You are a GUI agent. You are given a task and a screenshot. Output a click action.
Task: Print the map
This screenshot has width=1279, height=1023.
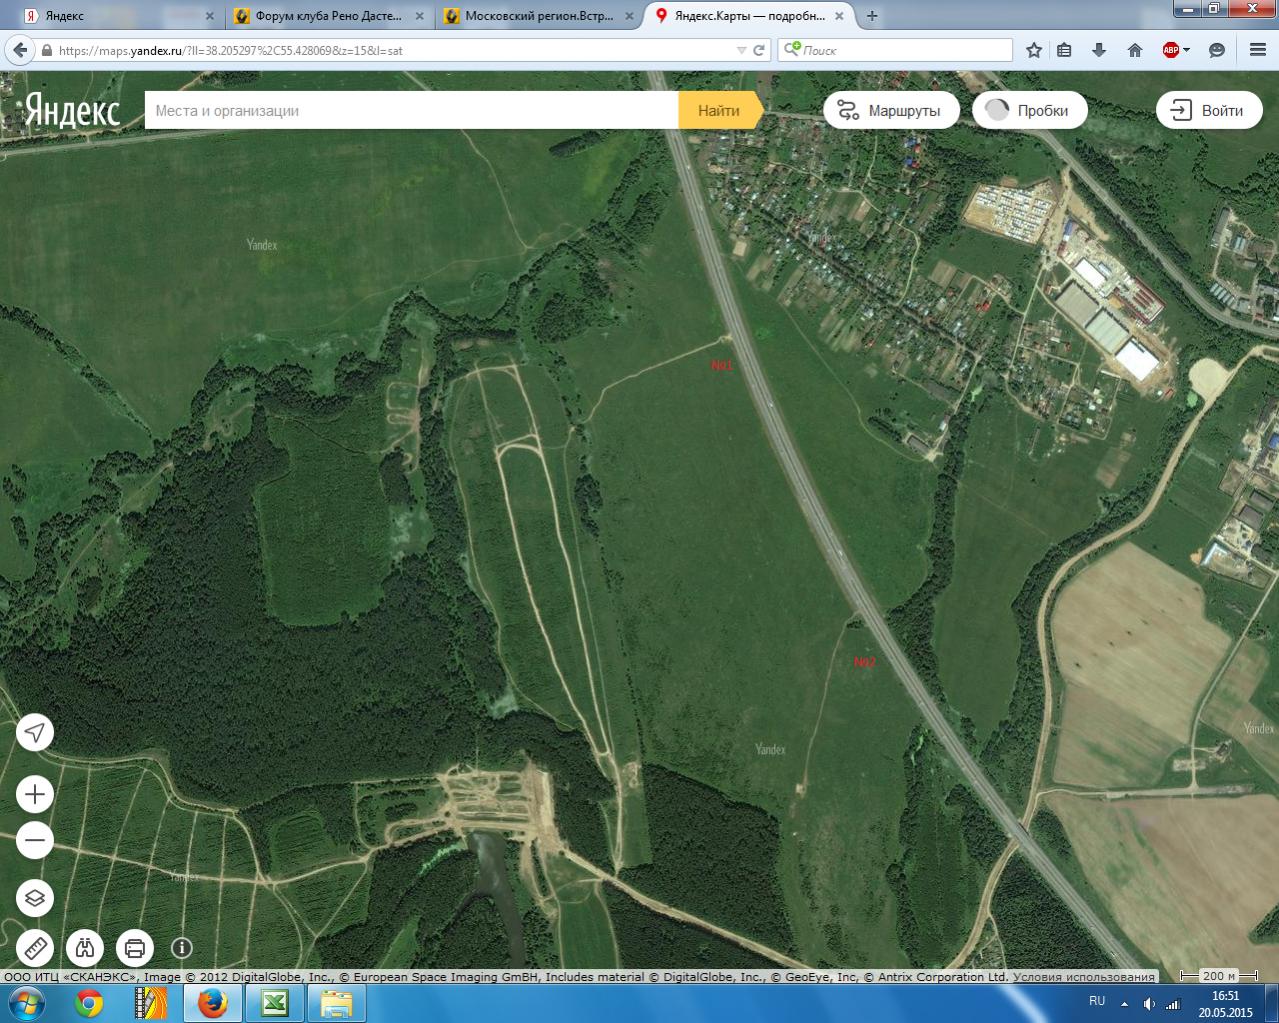(x=134, y=947)
